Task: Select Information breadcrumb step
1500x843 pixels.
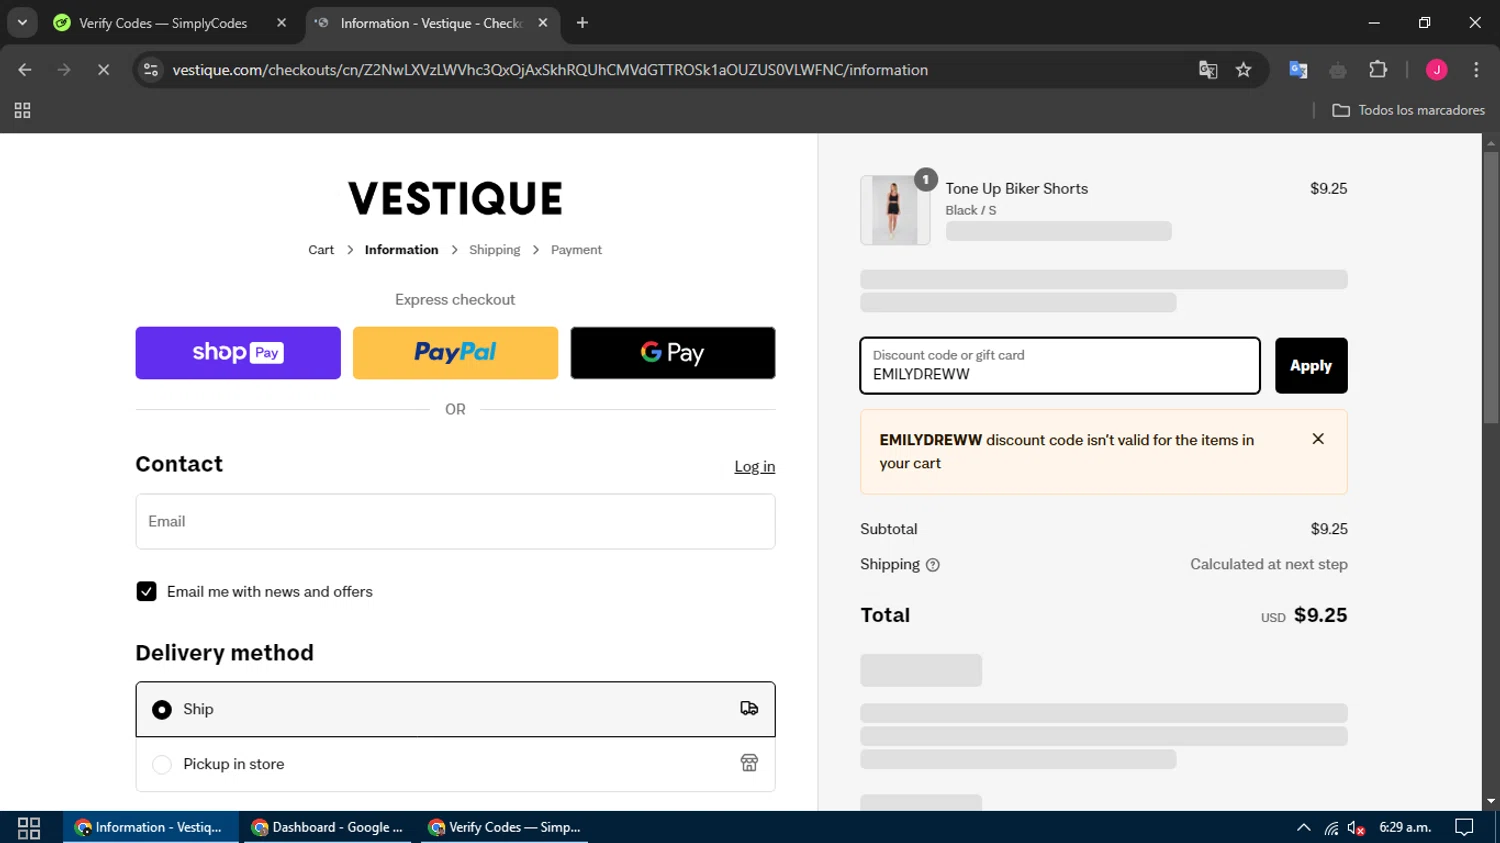Action: pos(401,250)
